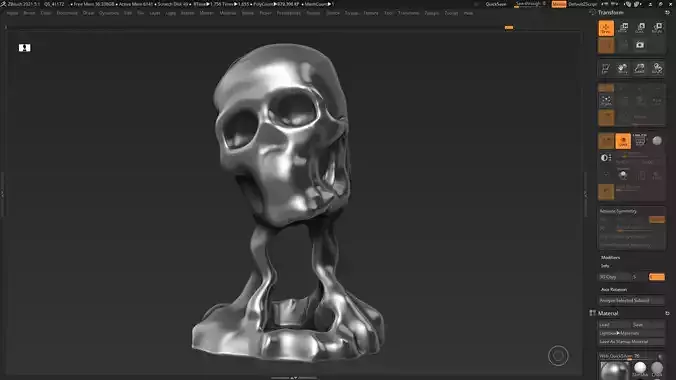Toggle the orange Local button
Image resolution: width=676 pixels, height=380 pixels.
(x=606, y=118)
